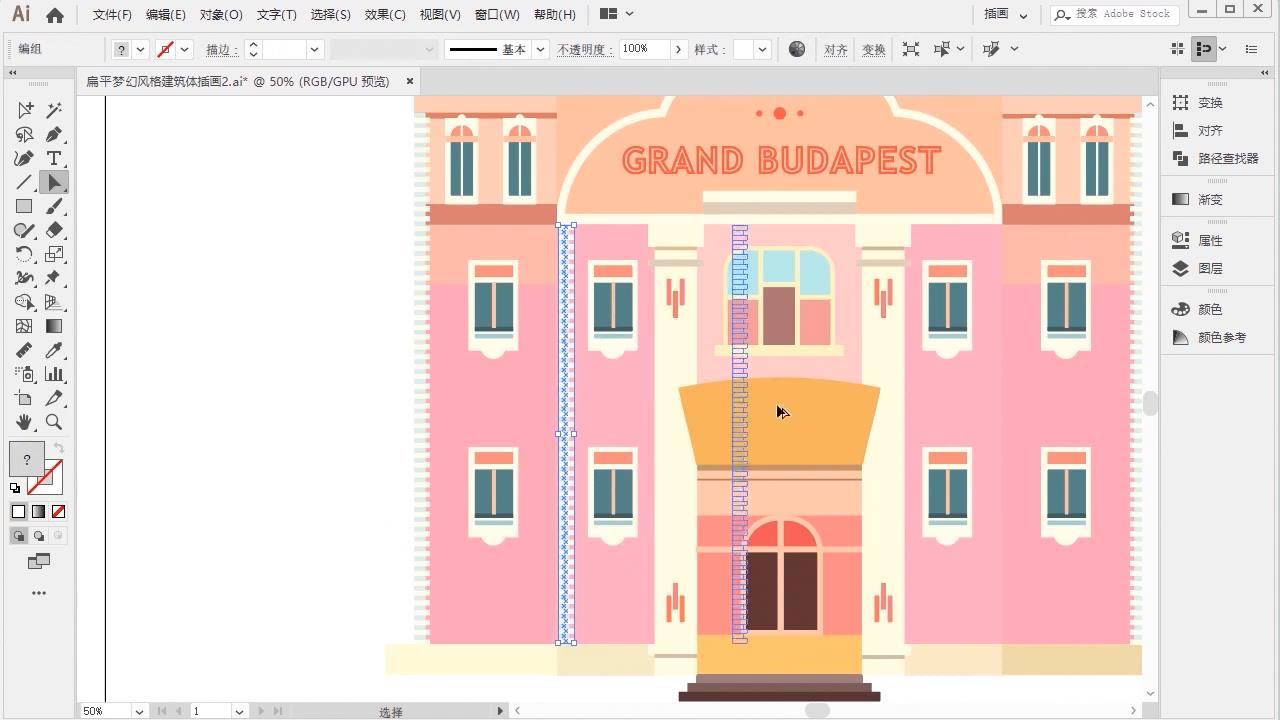Viewport: 1280px width, 720px height.
Task: Select the Line Segment tool
Action: pos(25,182)
